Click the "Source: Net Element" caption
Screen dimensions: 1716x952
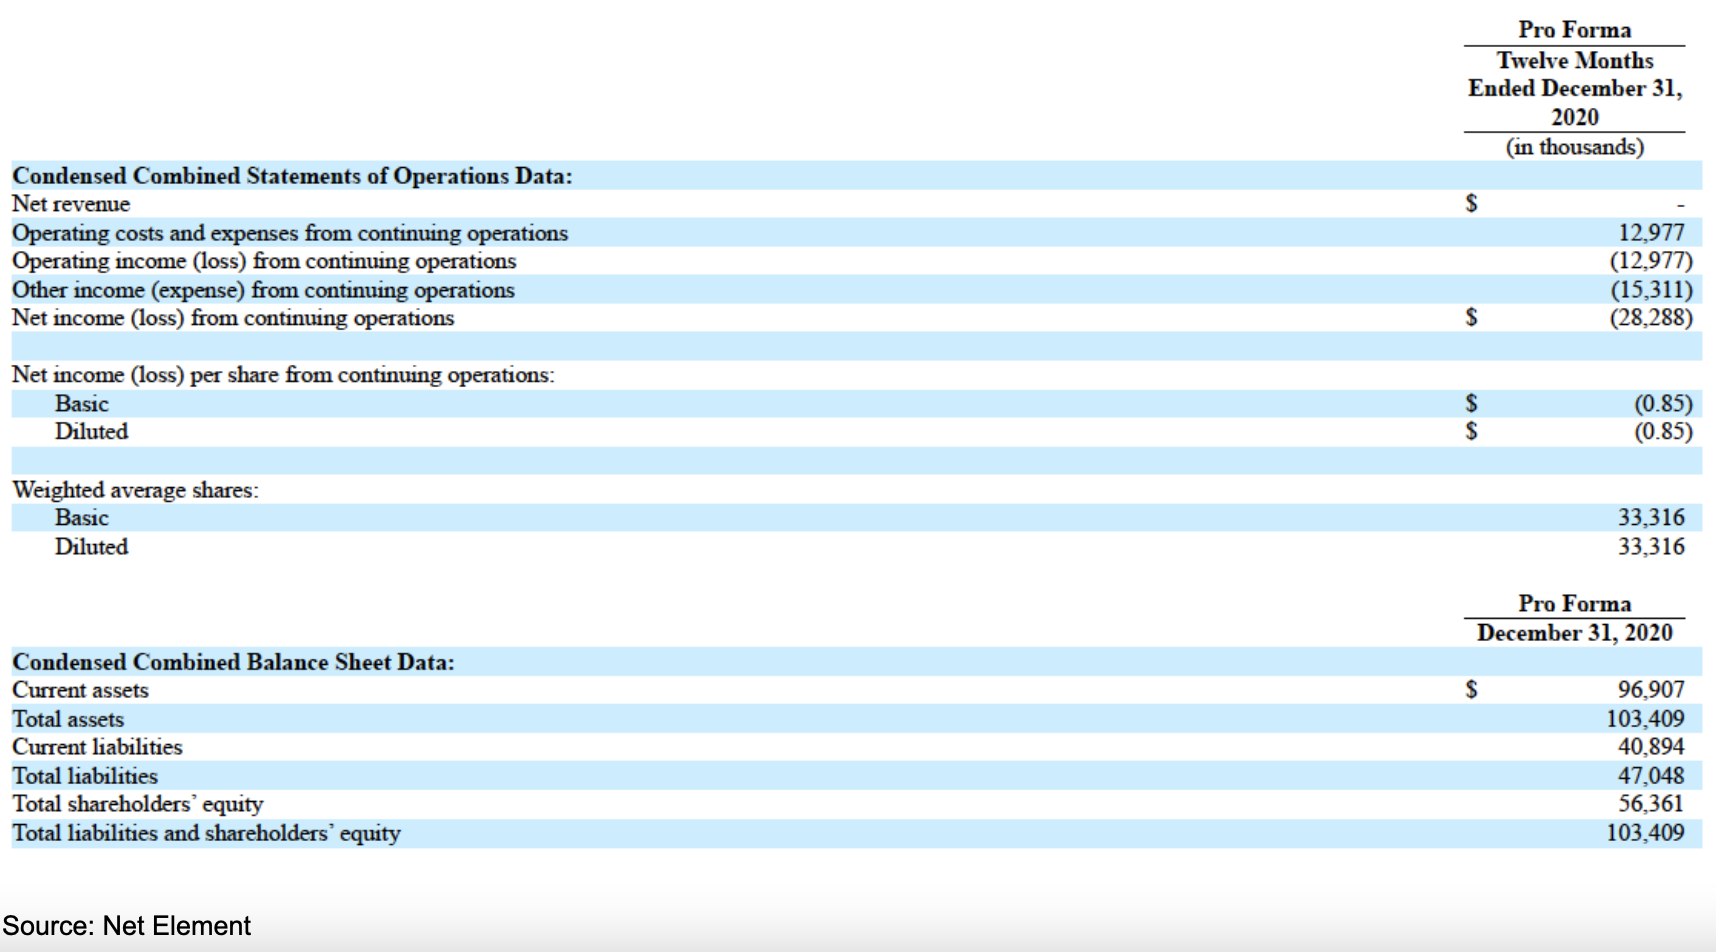pyautogui.click(x=126, y=926)
